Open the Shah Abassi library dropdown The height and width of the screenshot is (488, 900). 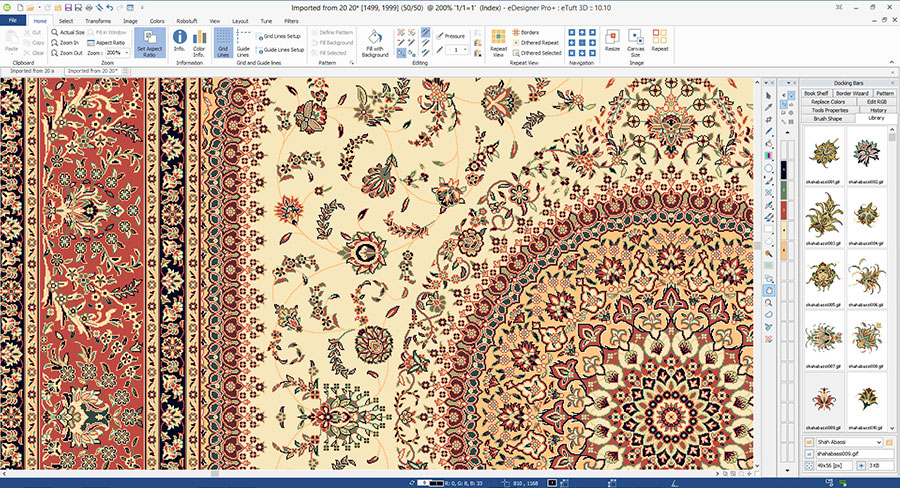point(879,442)
